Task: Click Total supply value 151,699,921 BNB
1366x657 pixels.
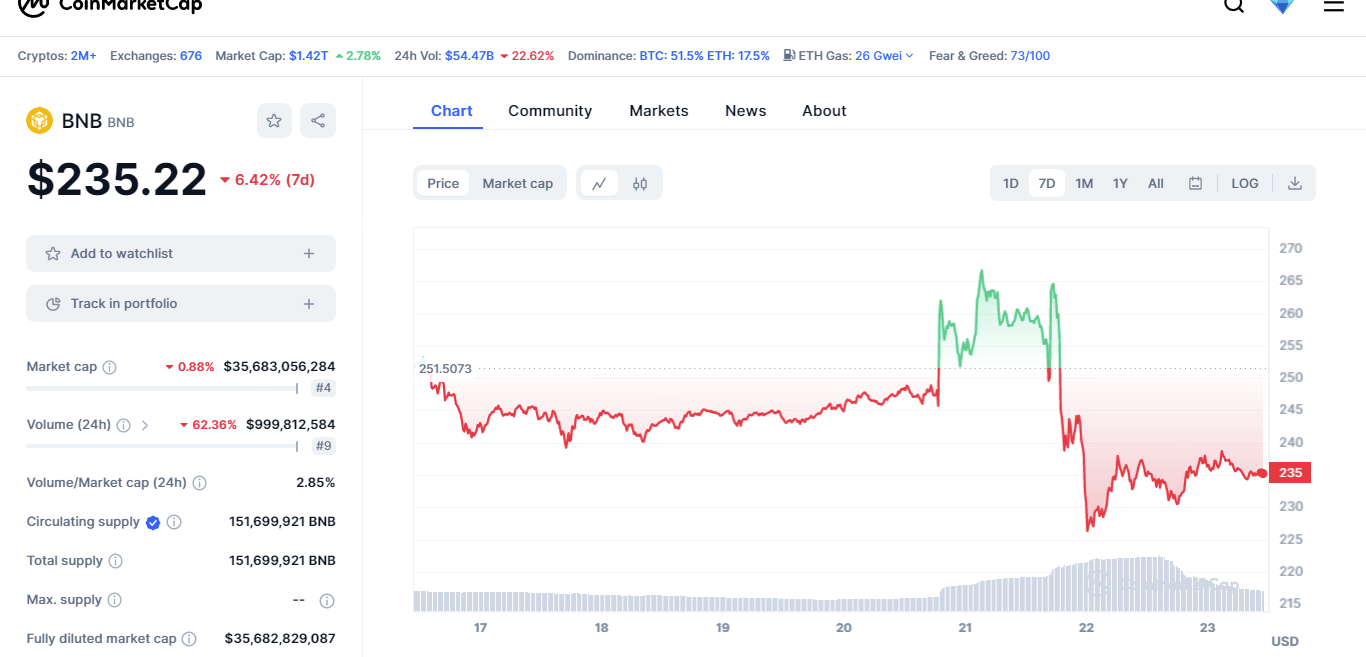Action: (x=283, y=561)
